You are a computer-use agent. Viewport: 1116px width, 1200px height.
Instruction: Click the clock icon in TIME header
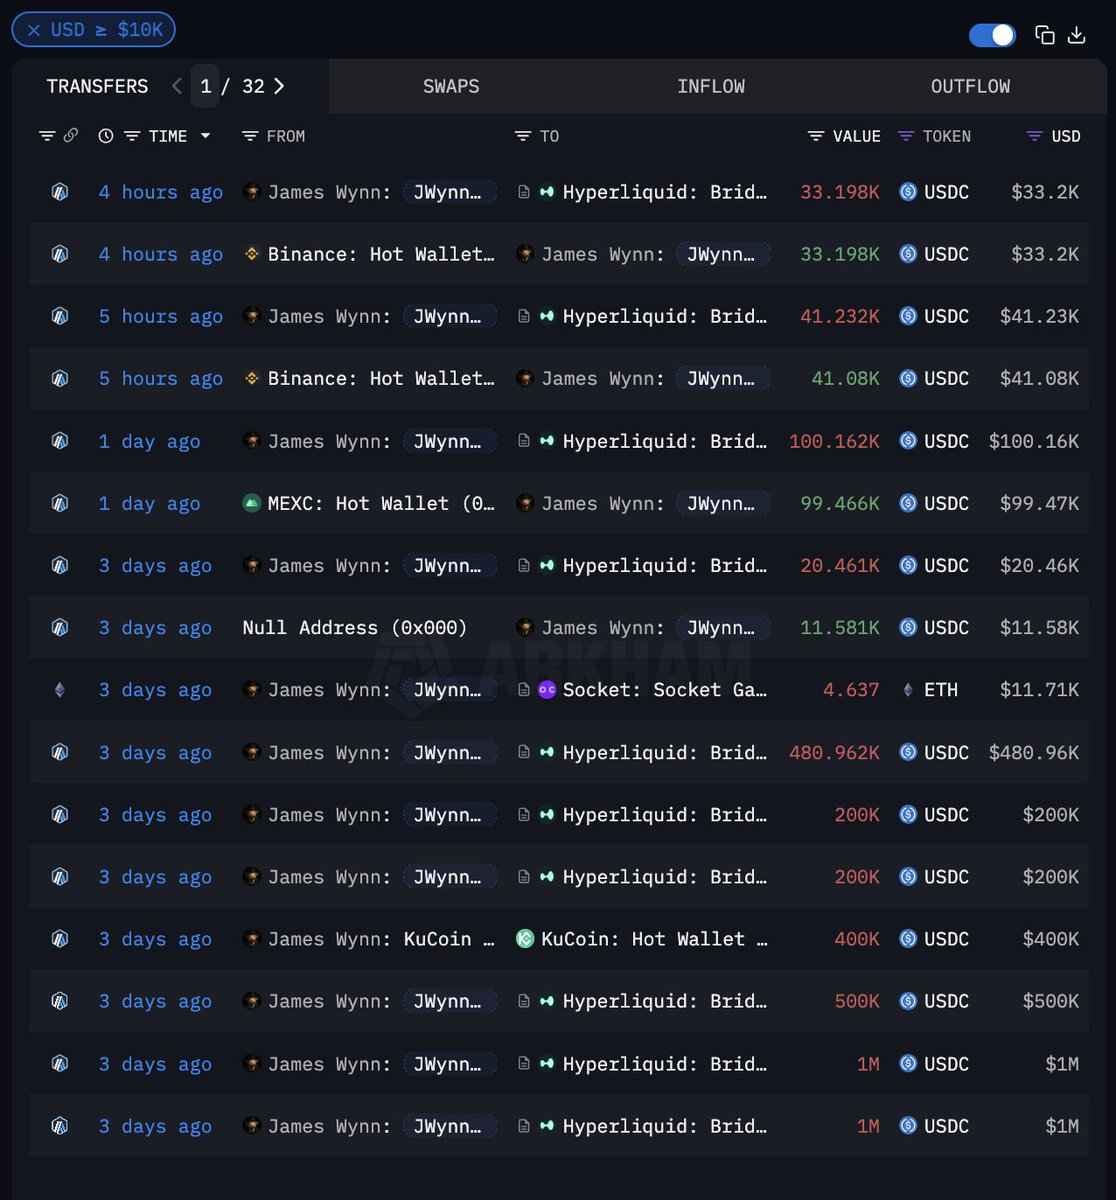coord(106,136)
